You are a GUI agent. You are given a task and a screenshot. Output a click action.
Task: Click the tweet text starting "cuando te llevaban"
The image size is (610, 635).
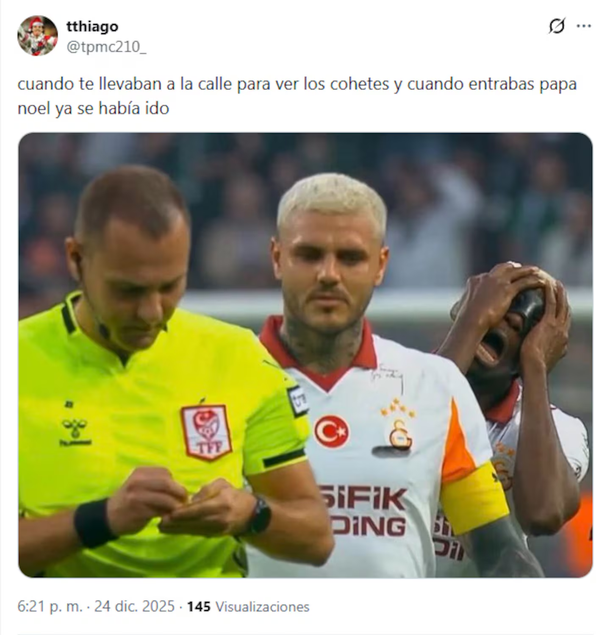(297, 96)
